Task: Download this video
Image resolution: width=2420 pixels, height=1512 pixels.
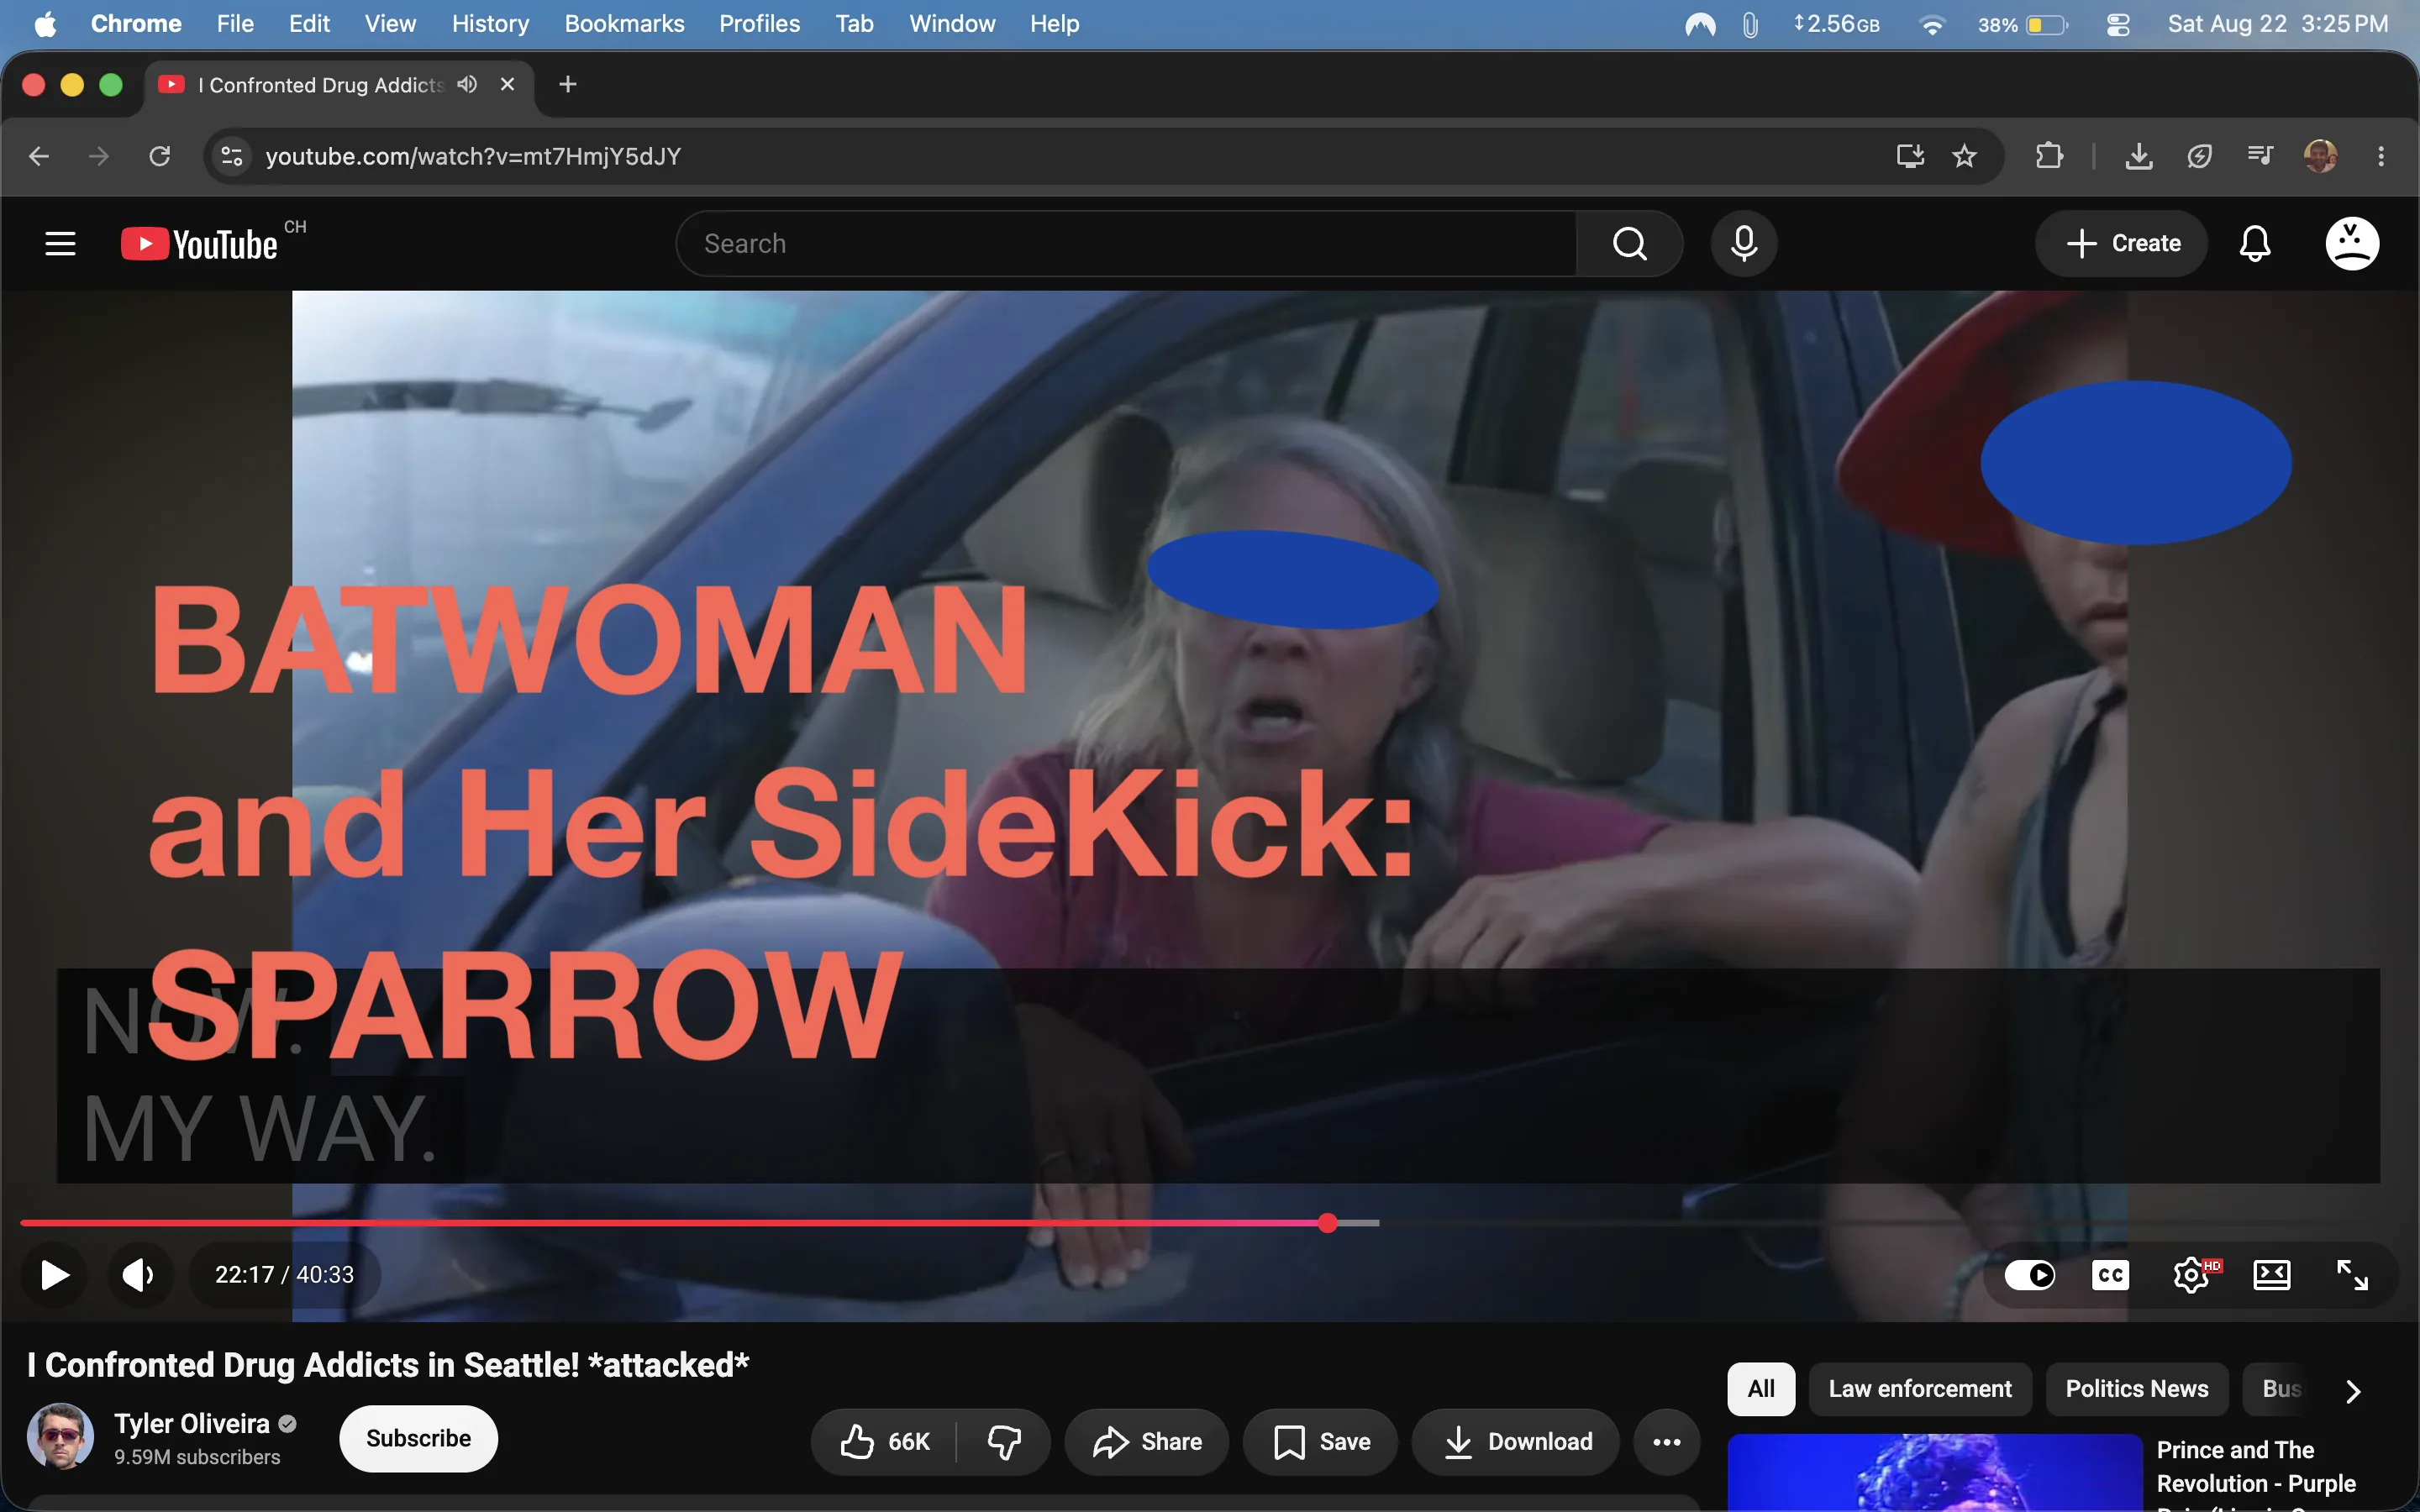Action: tap(1515, 1441)
